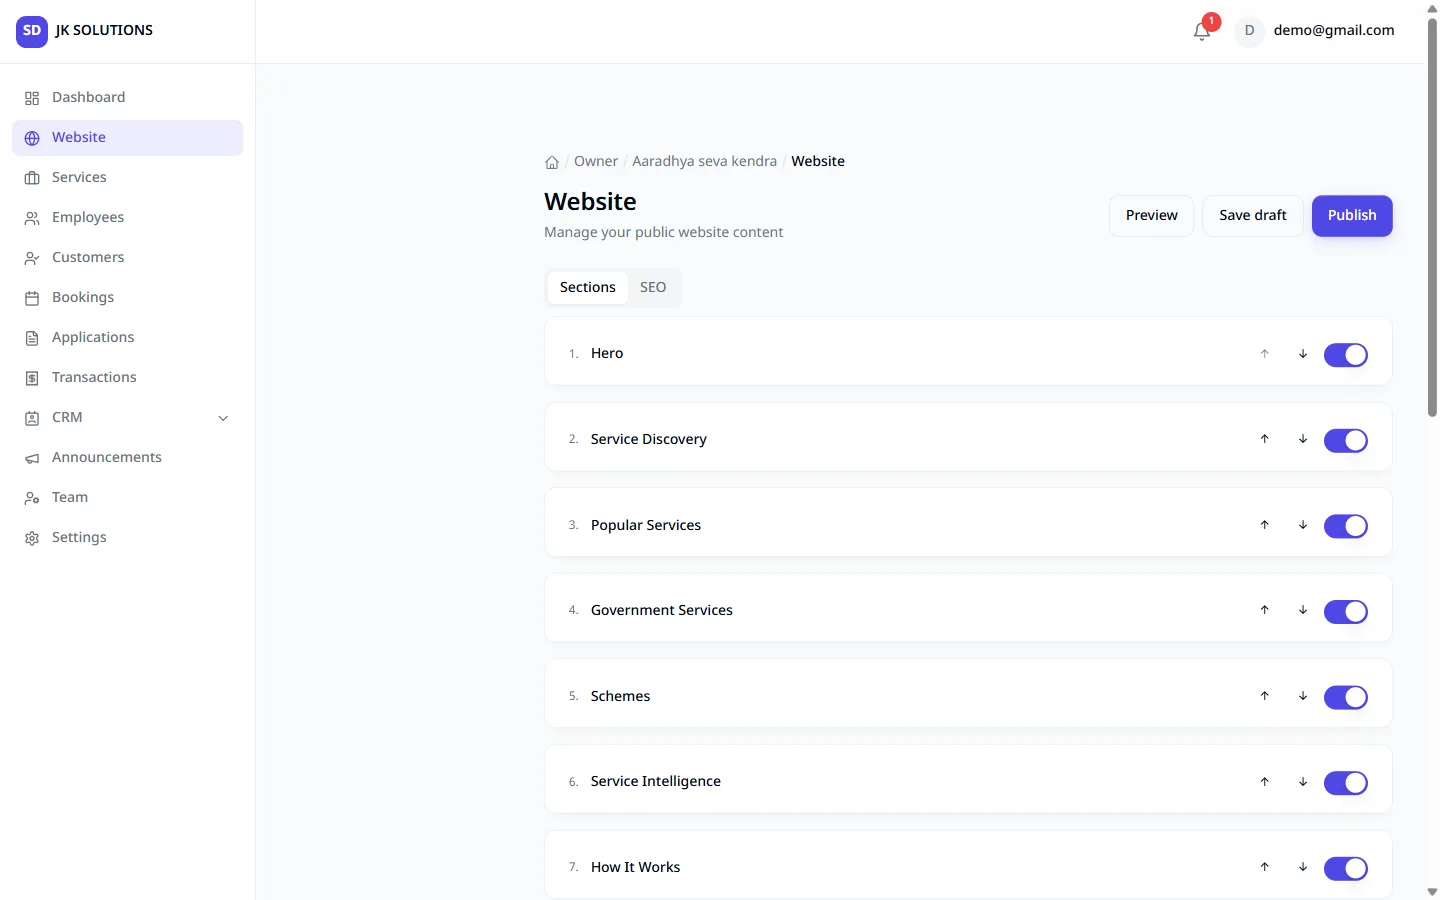Switch to the SEO tab
Viewport: 1440px width, 900px height.
(x=653, y=288)
